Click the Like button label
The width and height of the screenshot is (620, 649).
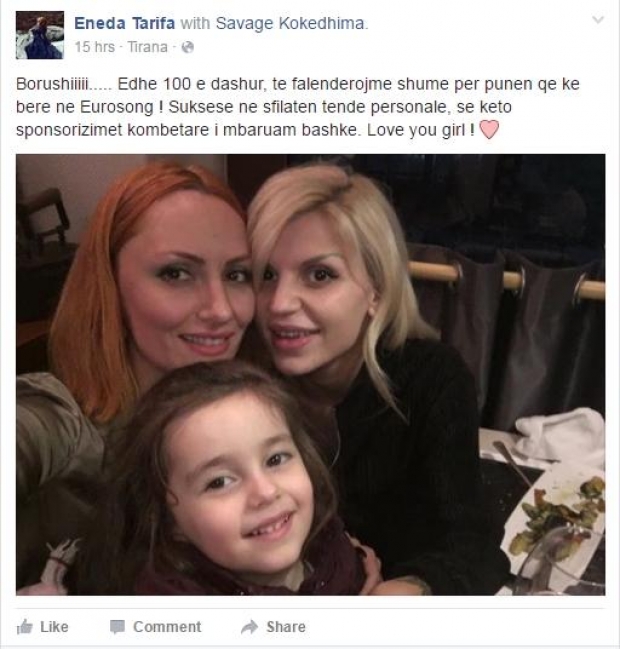(54, 627)
